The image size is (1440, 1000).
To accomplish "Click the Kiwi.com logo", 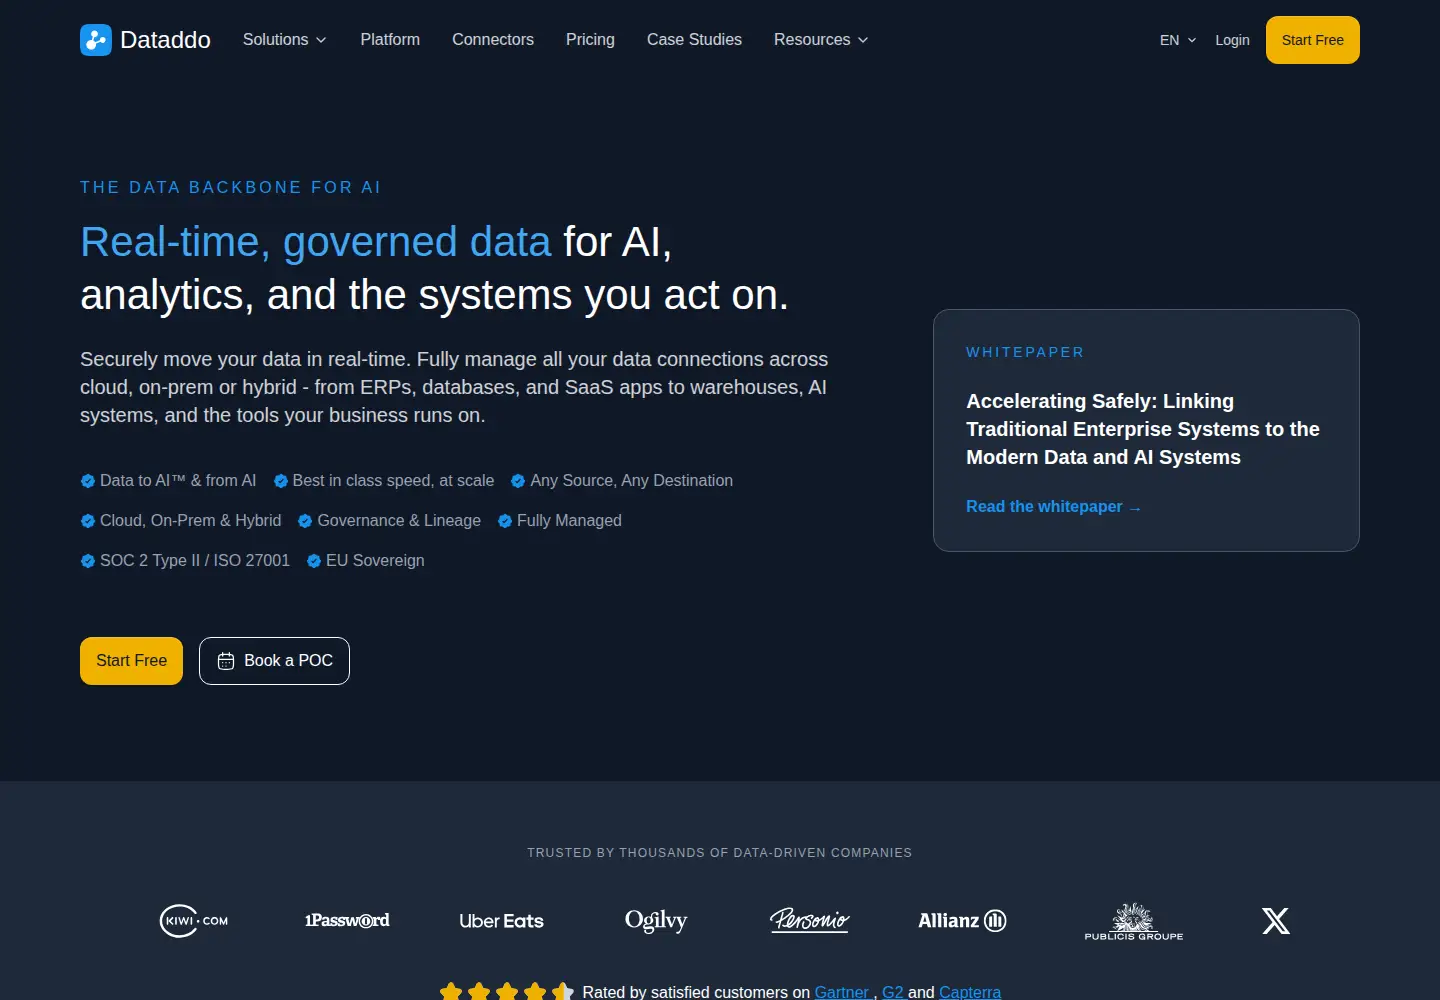I will click(194, 921).
